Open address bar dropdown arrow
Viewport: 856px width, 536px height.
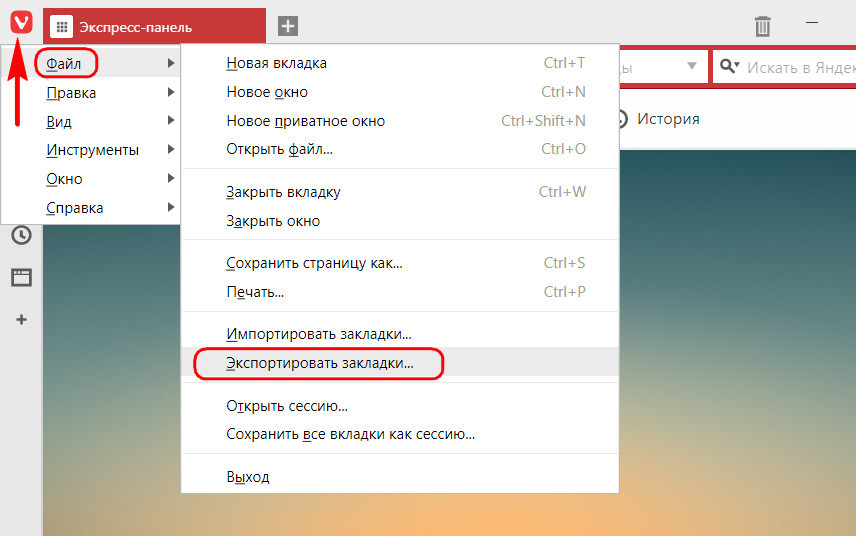[692, 66]
